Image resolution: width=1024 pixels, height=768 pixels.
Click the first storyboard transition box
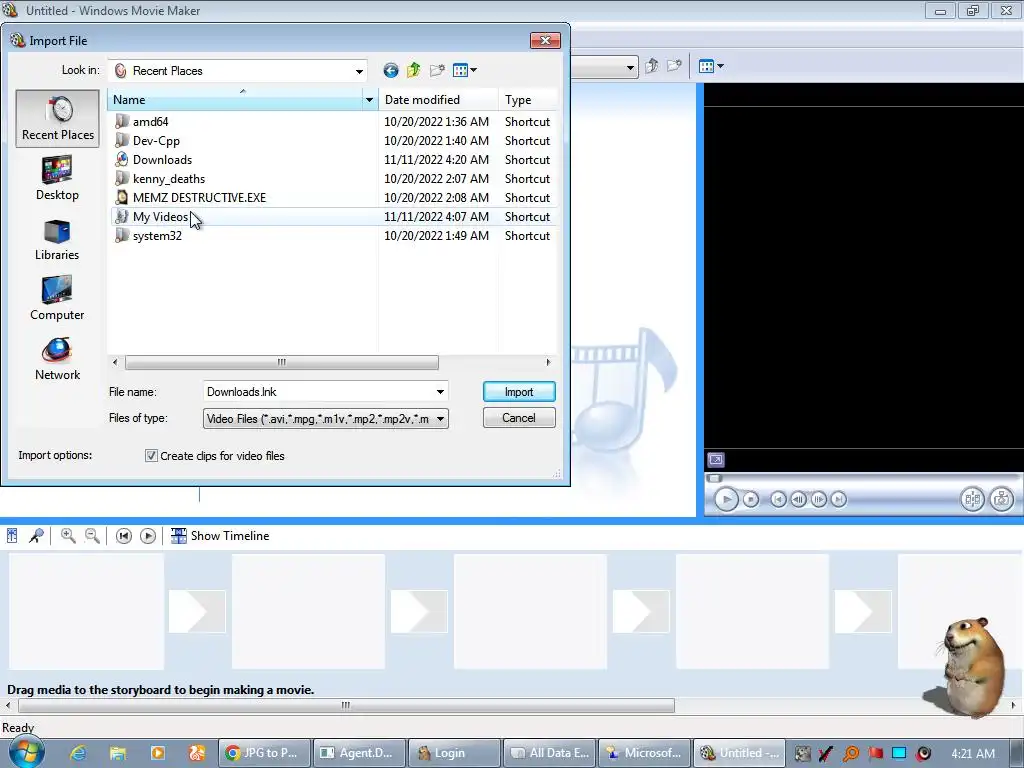coord(197,612)
